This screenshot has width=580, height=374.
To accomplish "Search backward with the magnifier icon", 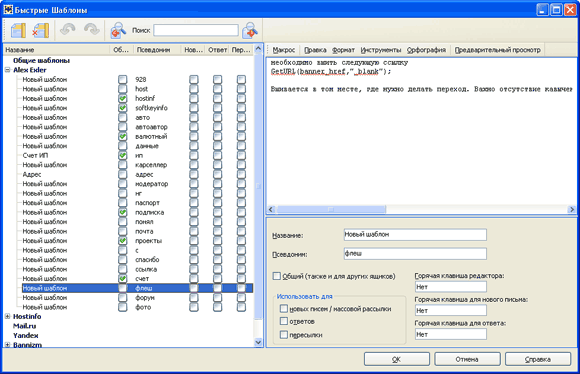I will coord(118,30).
